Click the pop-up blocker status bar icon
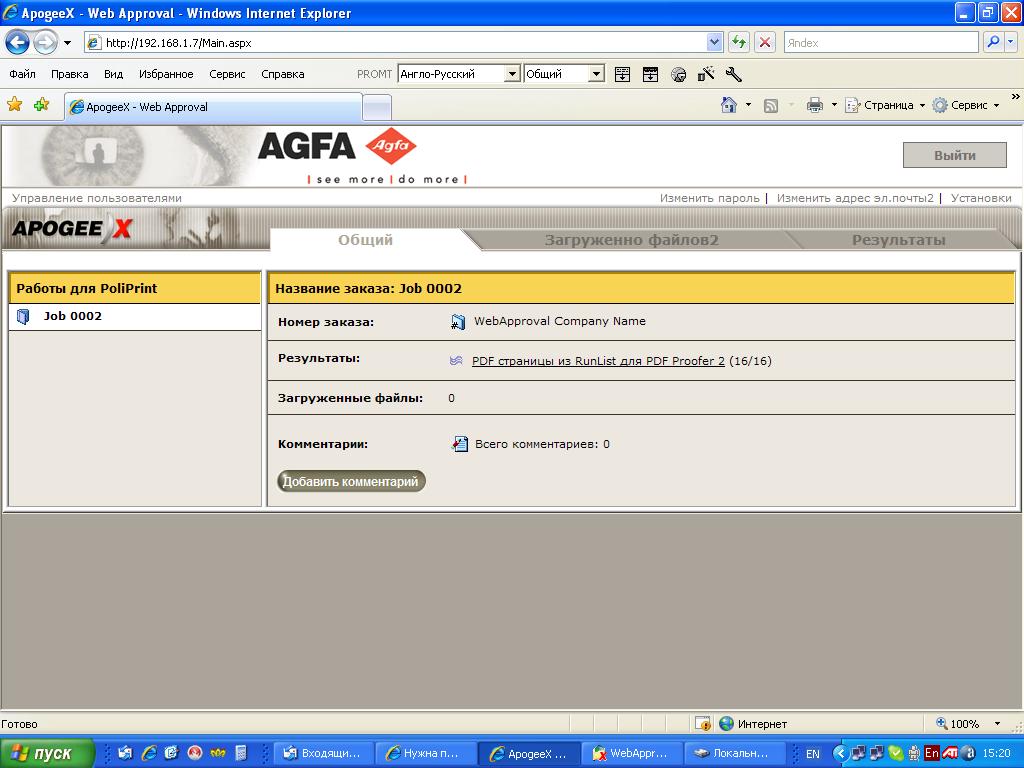Image resolution: width=1024 pixels, height=768 pixels. pyautogui.click(x=703, y=724)
